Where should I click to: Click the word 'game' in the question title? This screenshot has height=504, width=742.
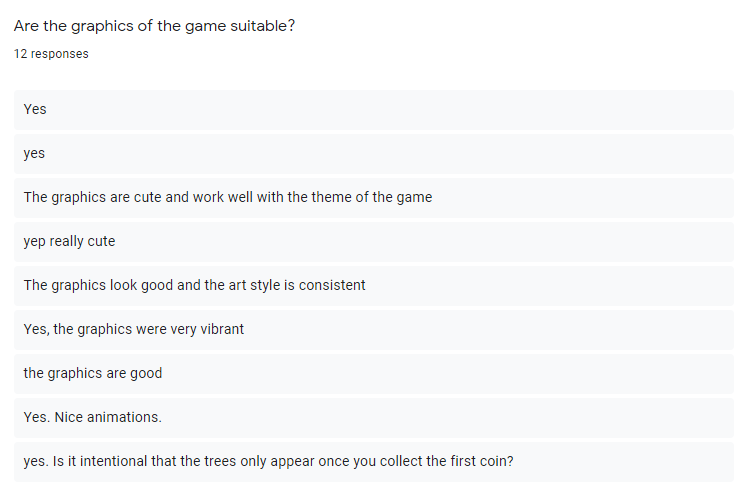point(205,27)
